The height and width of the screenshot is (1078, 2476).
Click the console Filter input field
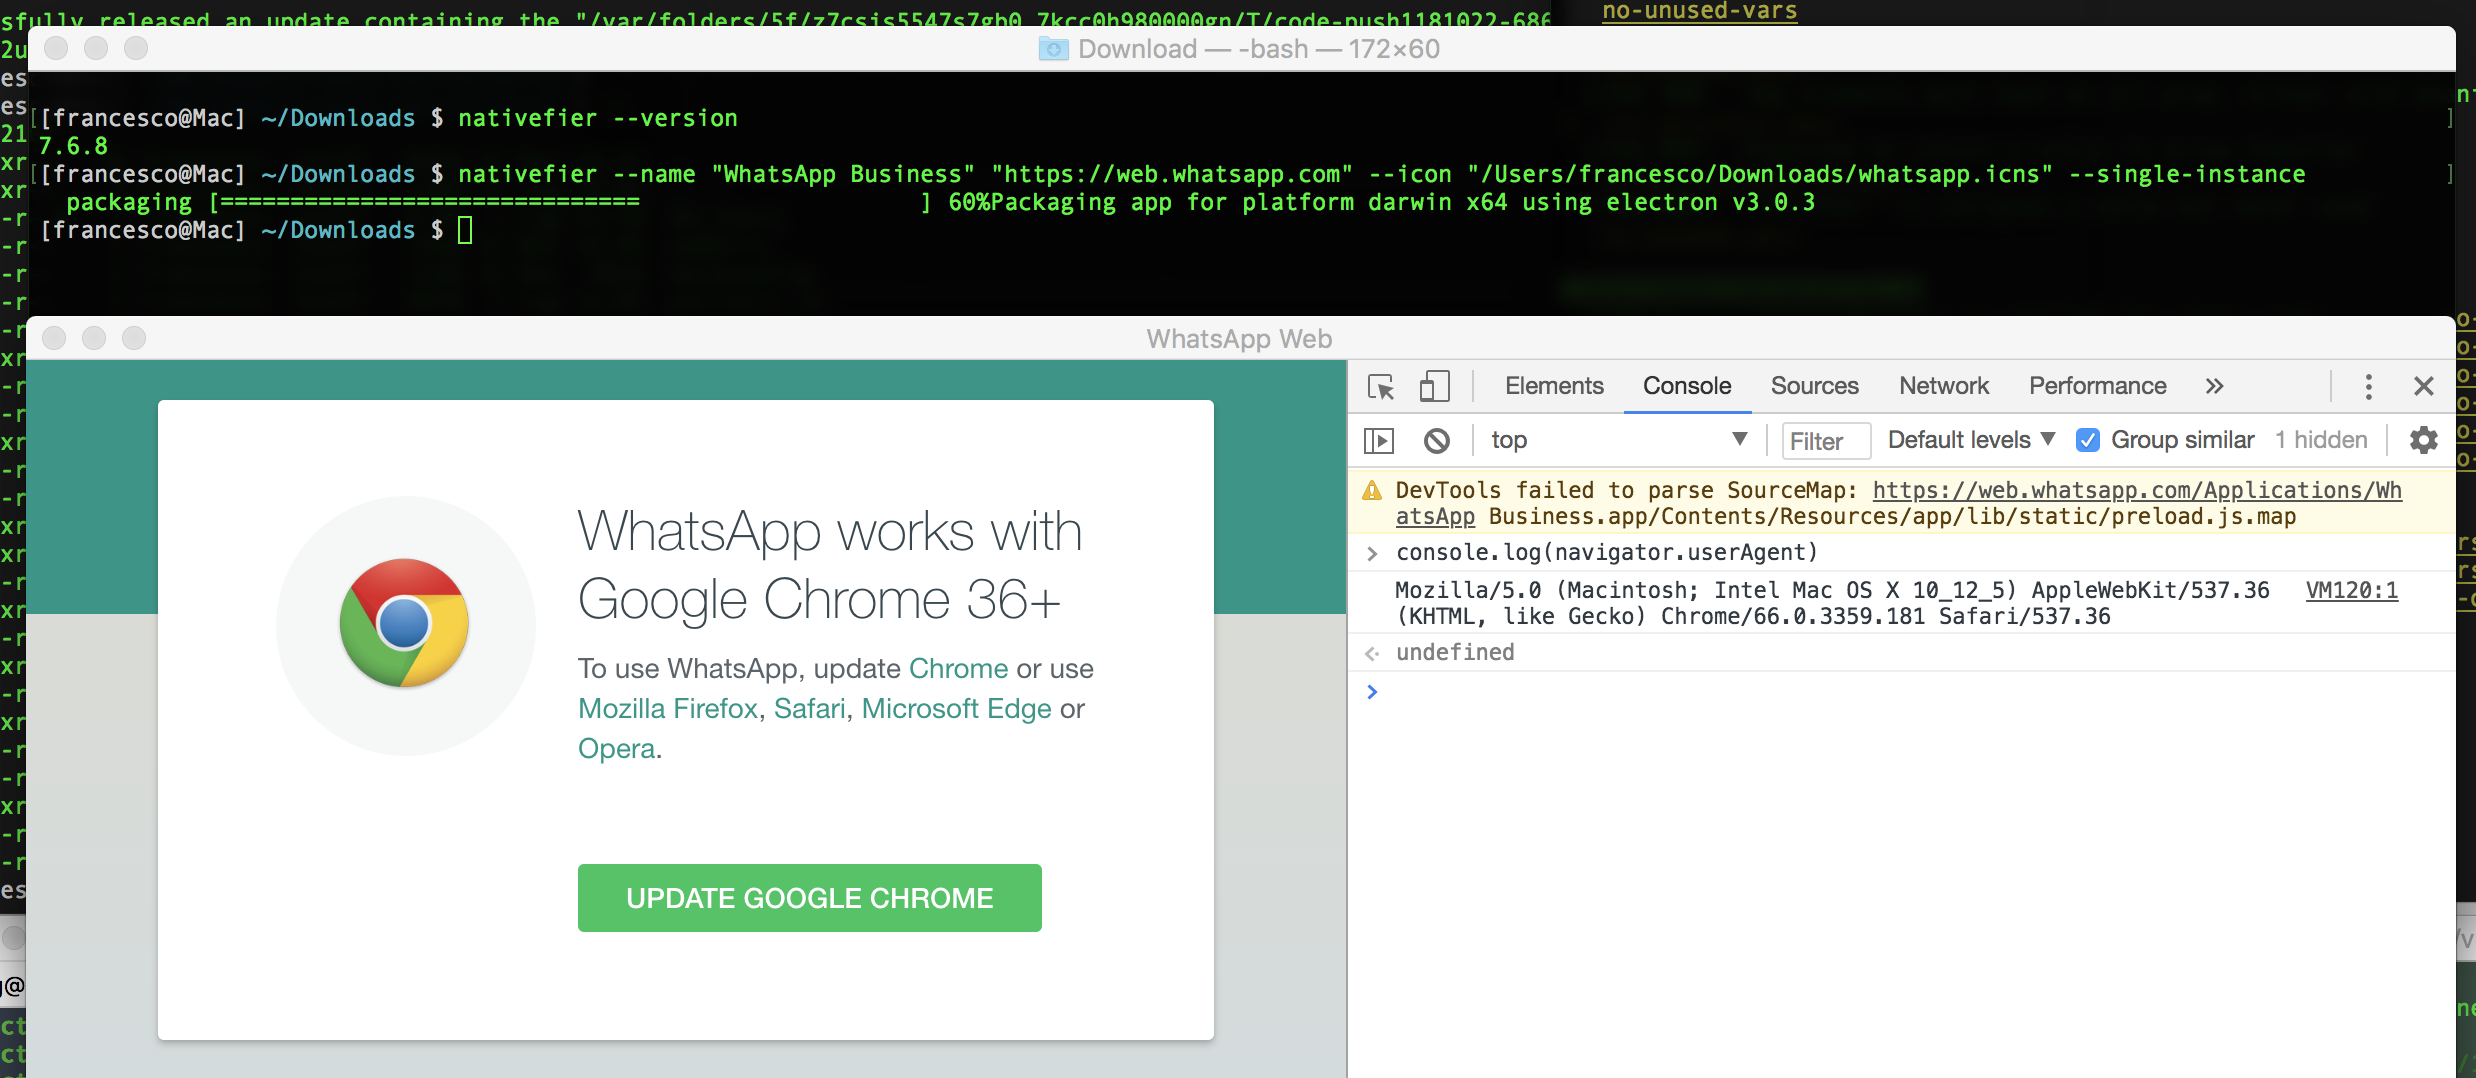pos(1826,441)
